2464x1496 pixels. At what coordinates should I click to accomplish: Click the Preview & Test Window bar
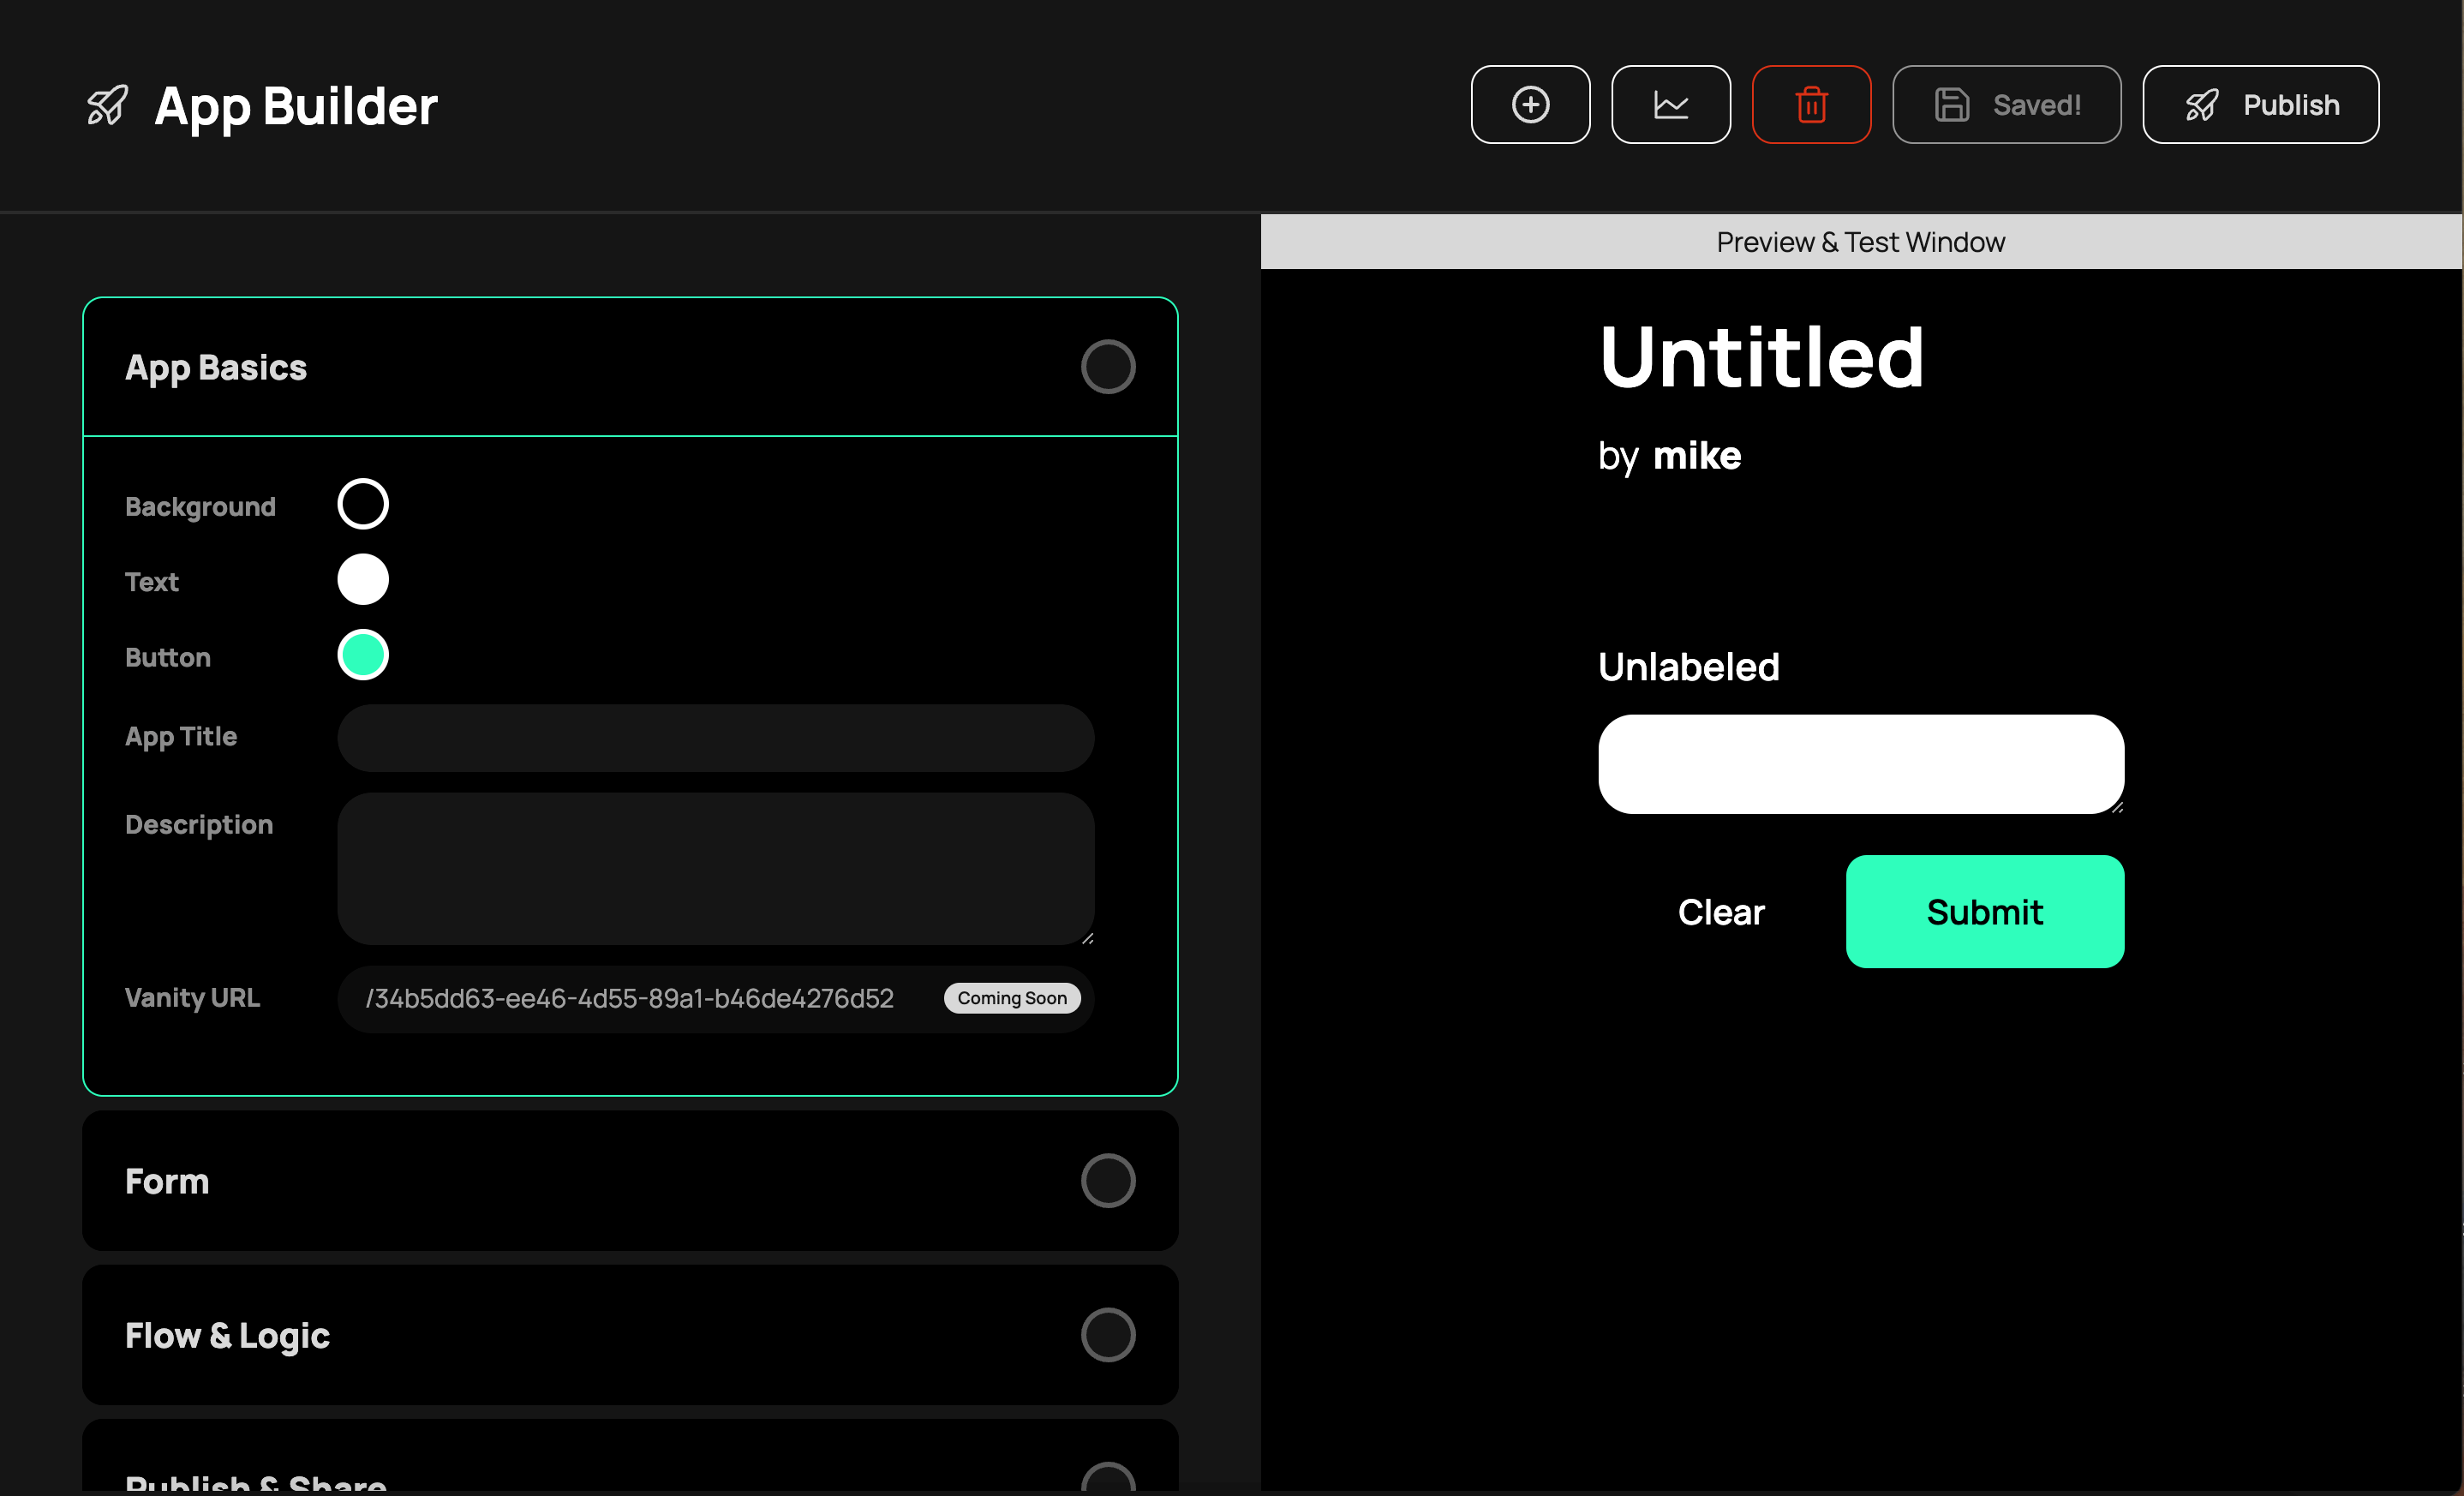[x=1860, y=242]
